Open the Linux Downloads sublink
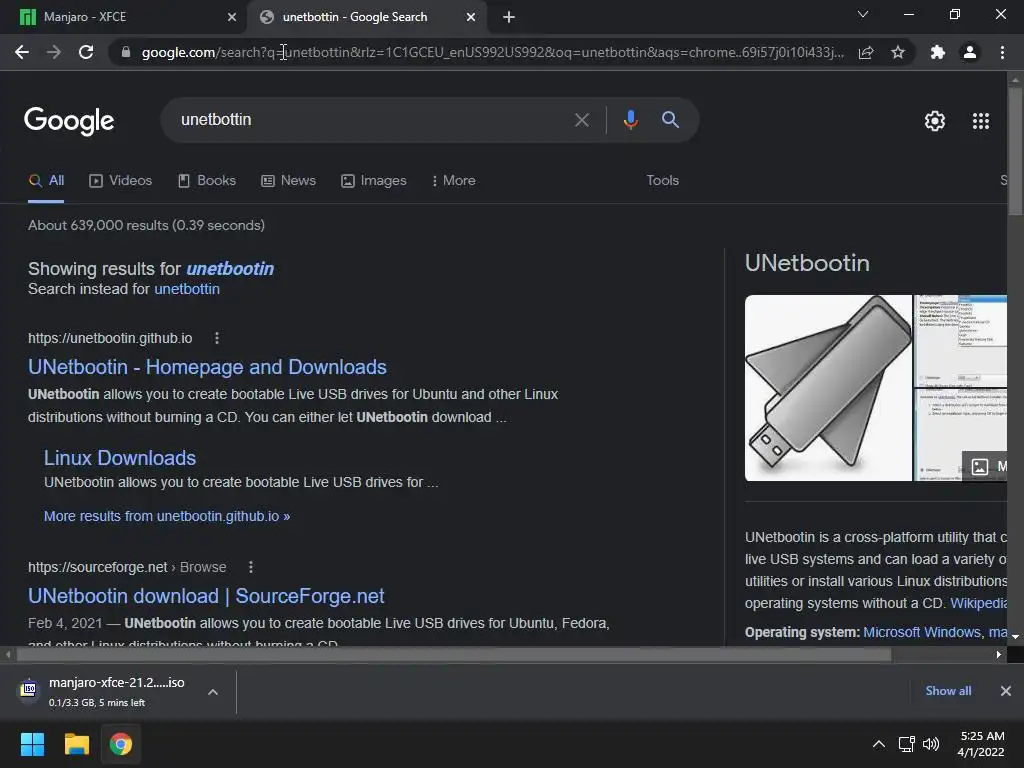 120,458
